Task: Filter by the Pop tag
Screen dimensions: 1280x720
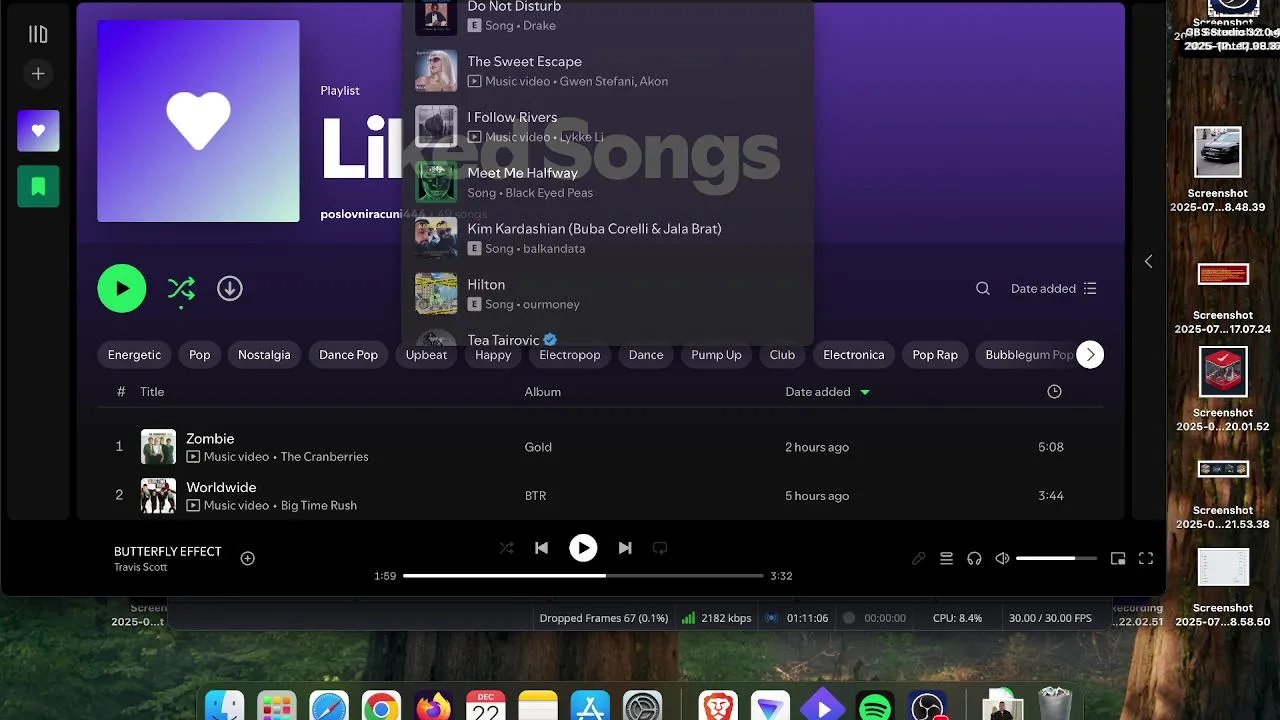Action: (x=200, y=355)
